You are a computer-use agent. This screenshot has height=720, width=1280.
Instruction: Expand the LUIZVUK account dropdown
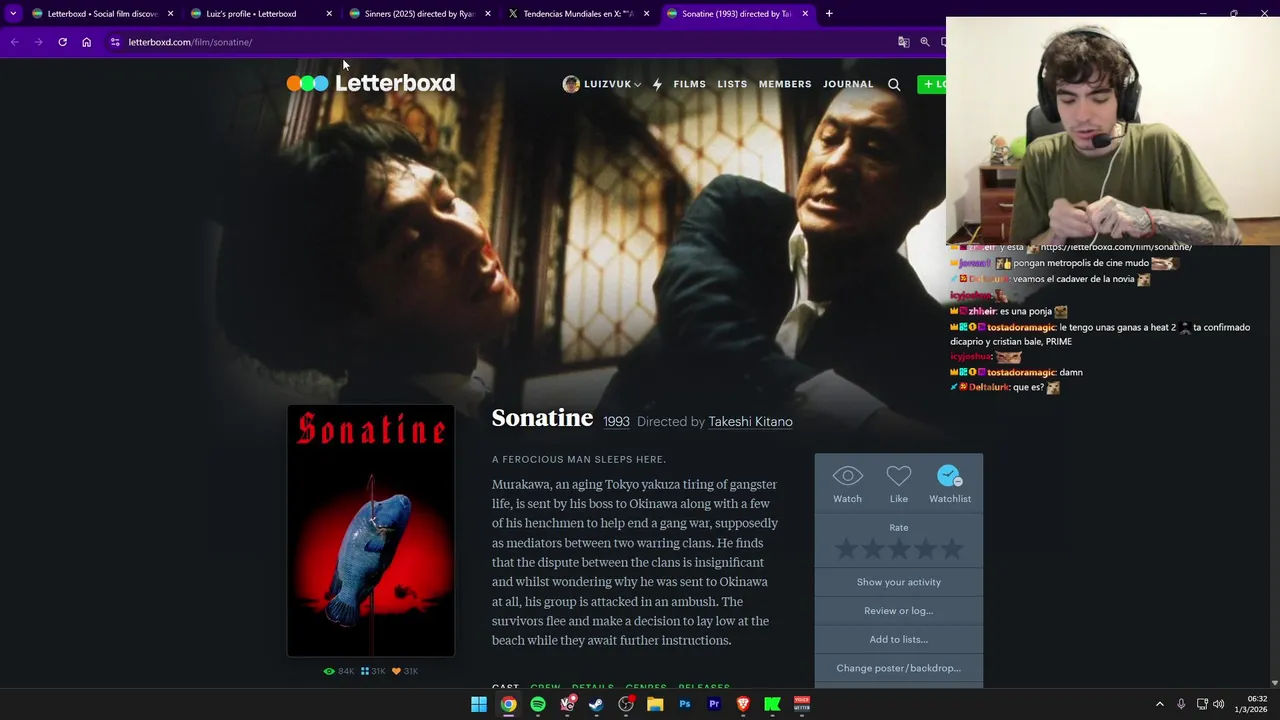[637, 85]
